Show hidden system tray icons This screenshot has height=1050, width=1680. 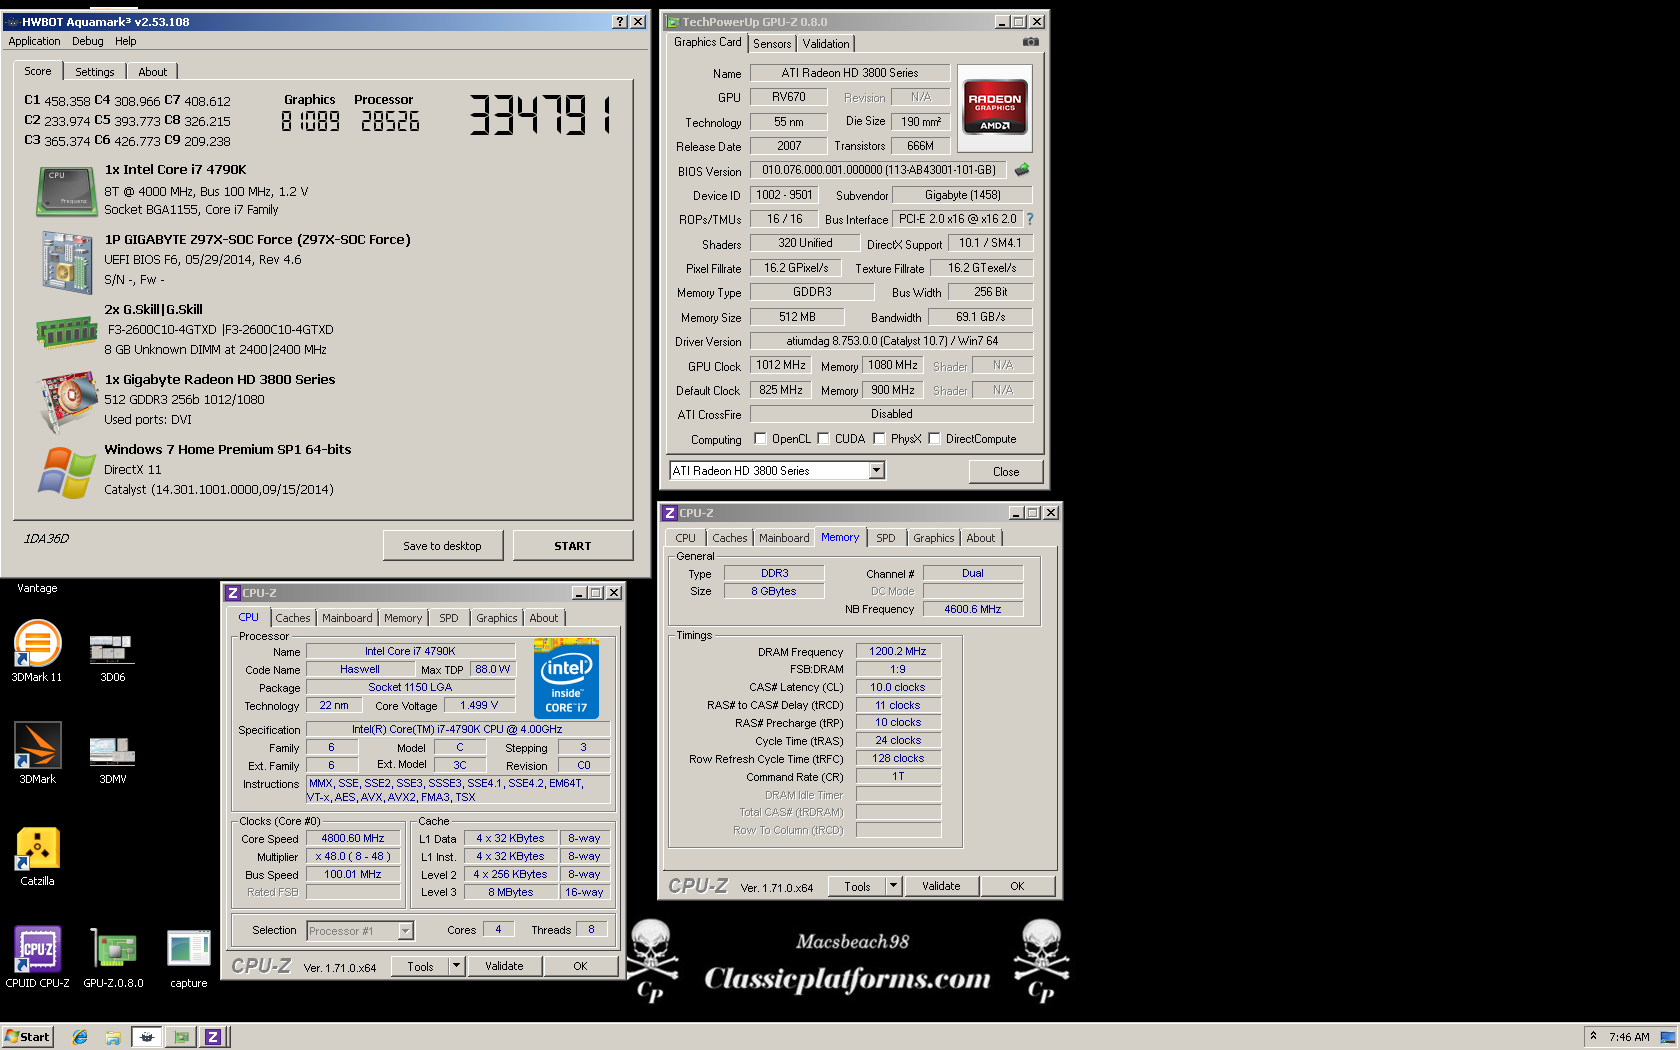click(1593, 1036)
